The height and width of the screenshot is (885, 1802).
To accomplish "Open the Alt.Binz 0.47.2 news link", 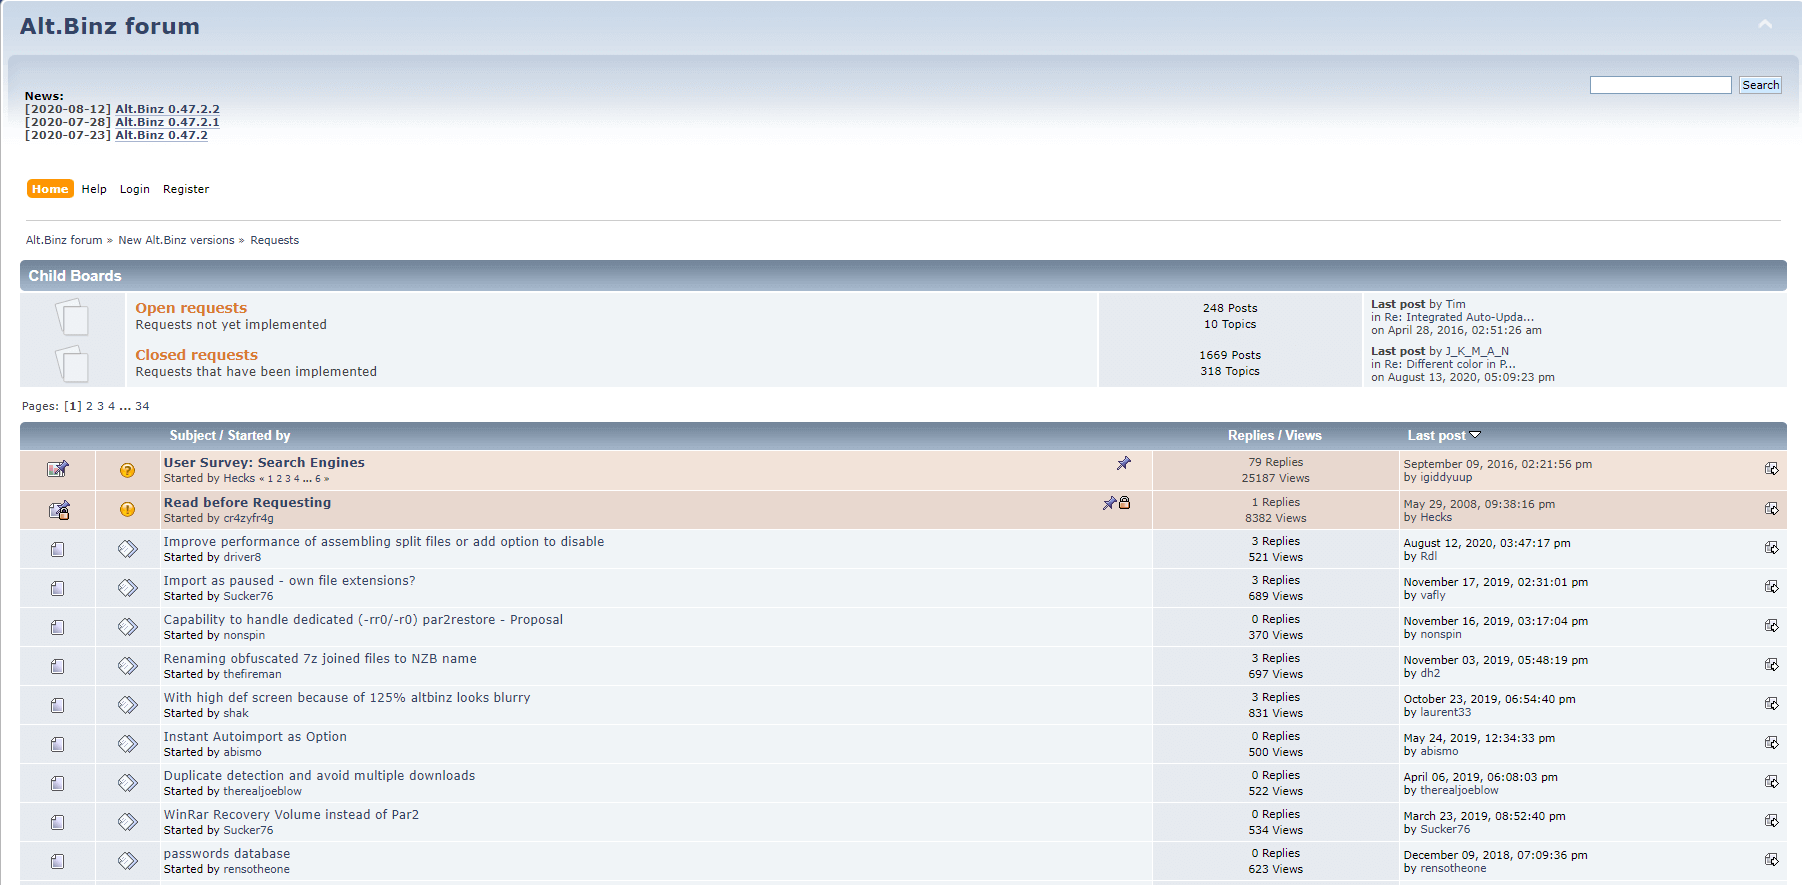I will [161, 135].
